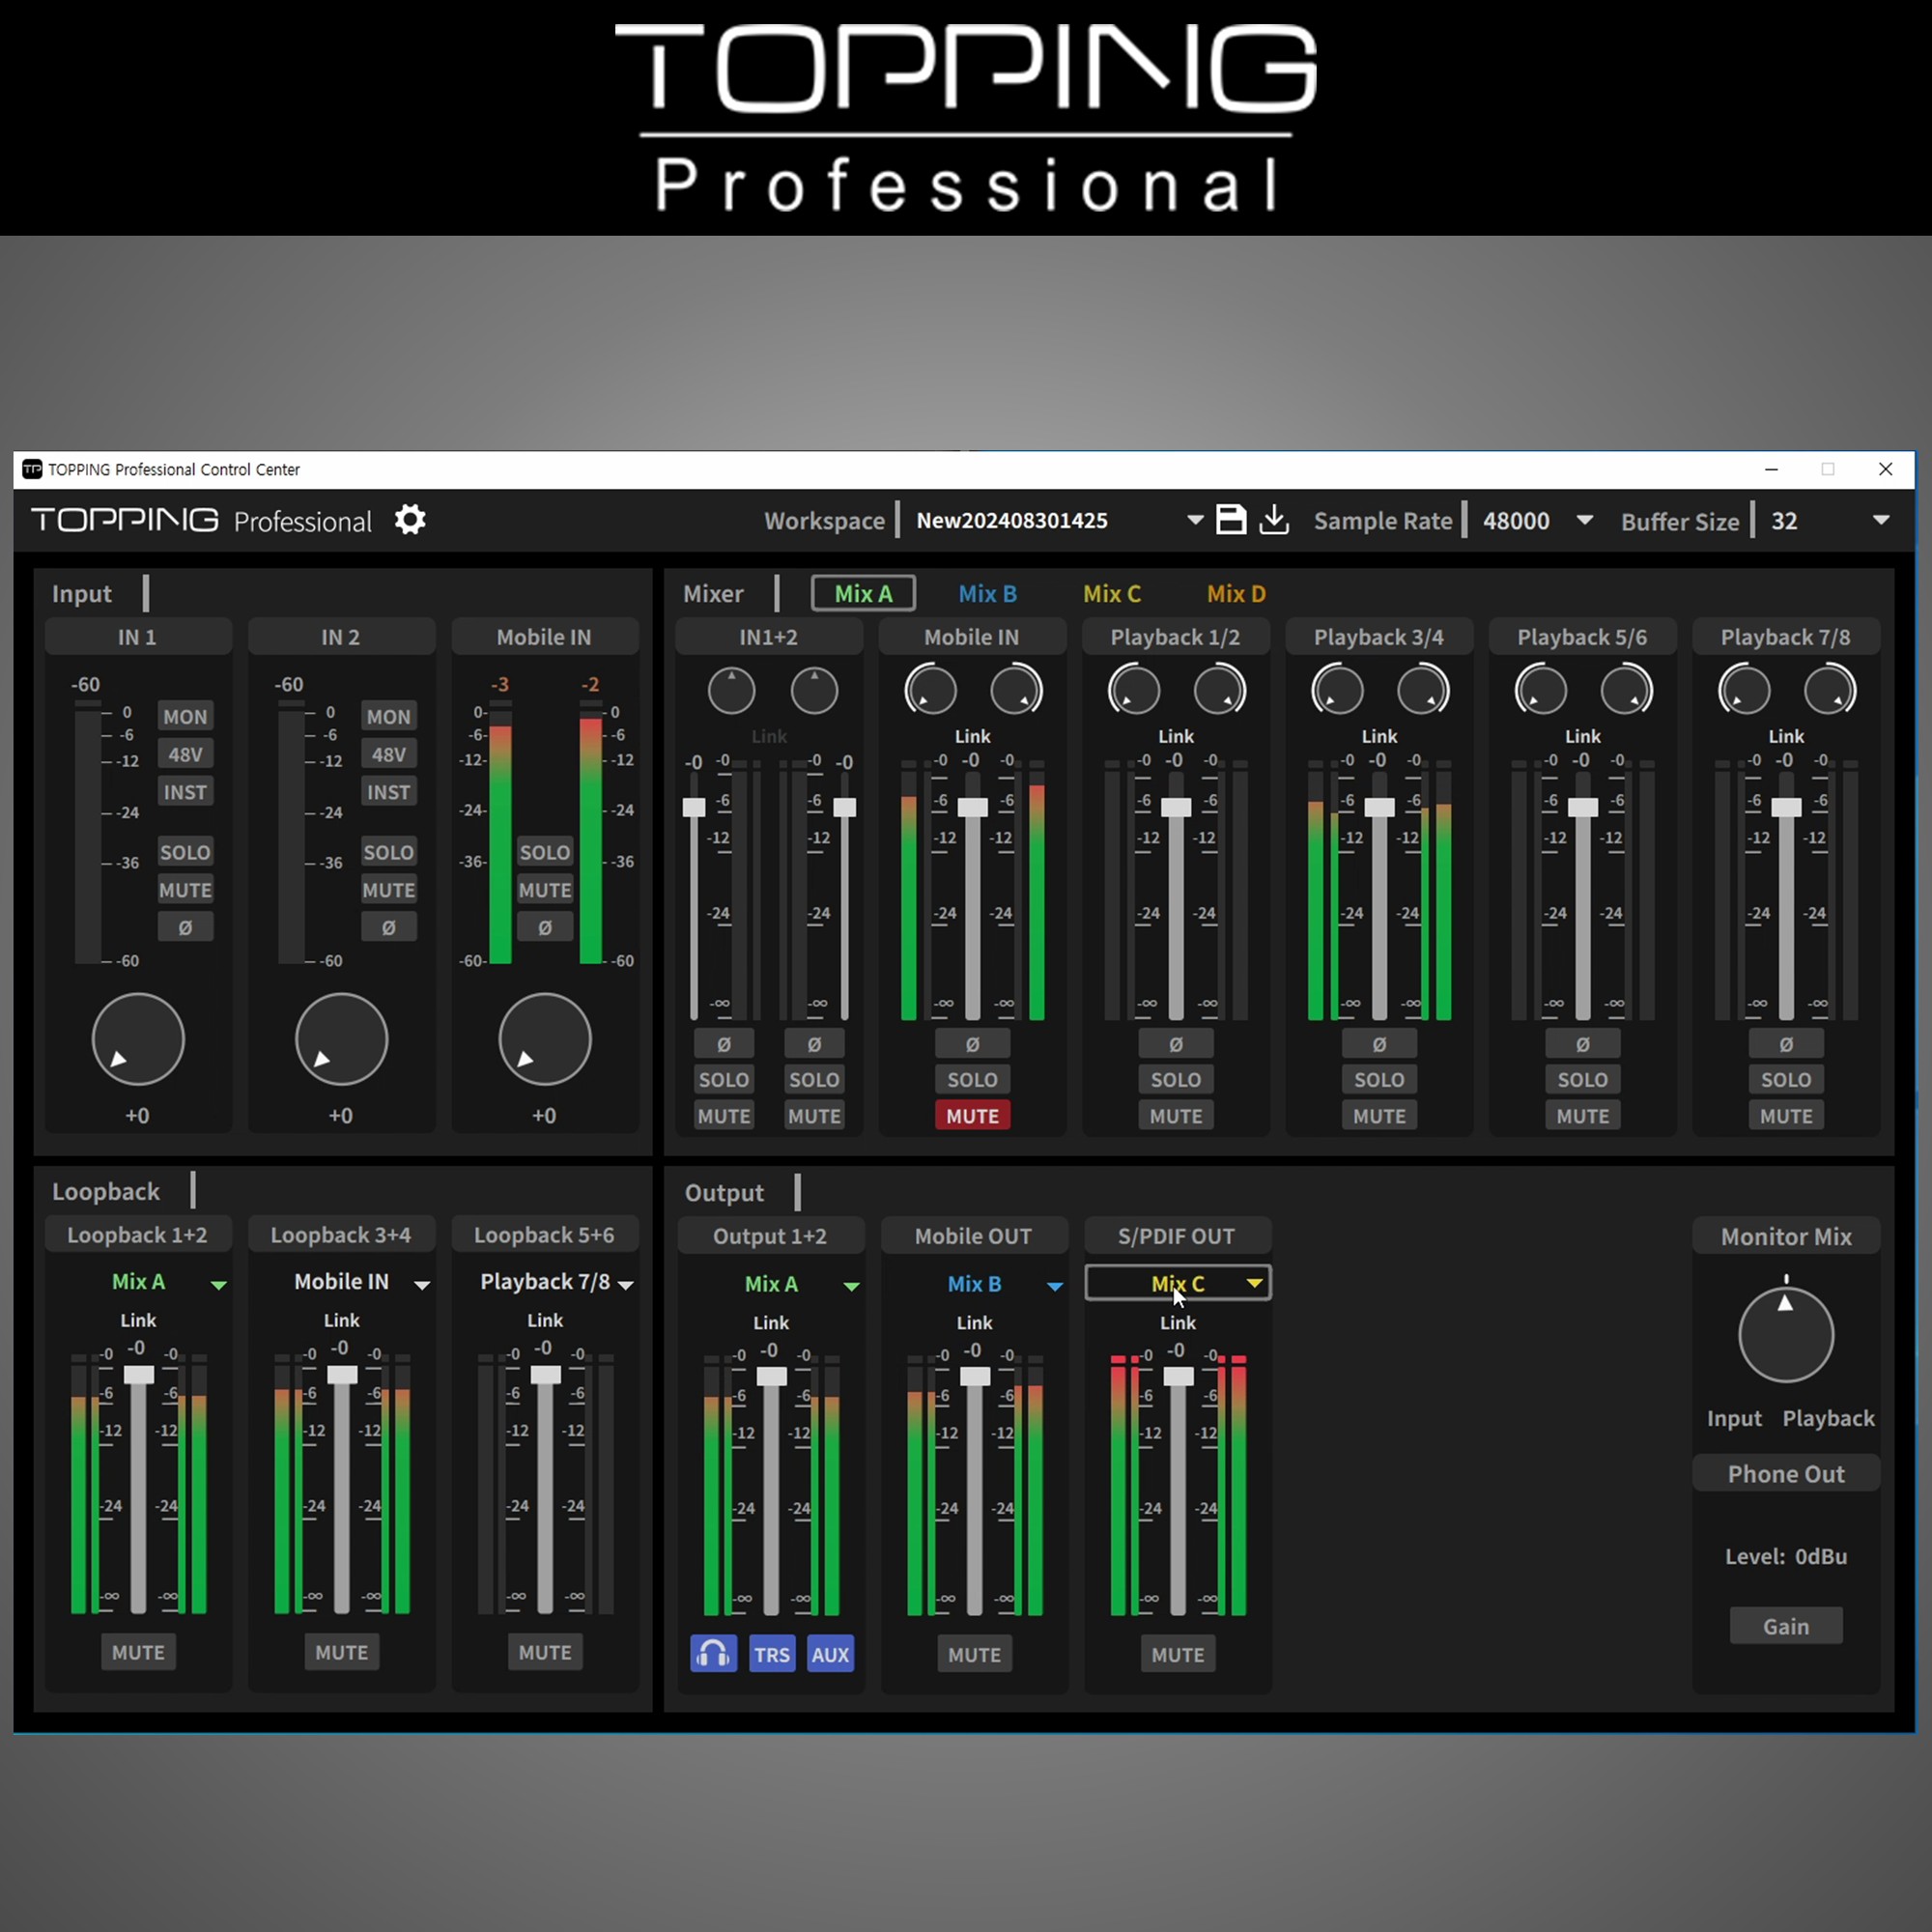Switch to the Mix B tab

coord(987,593)
